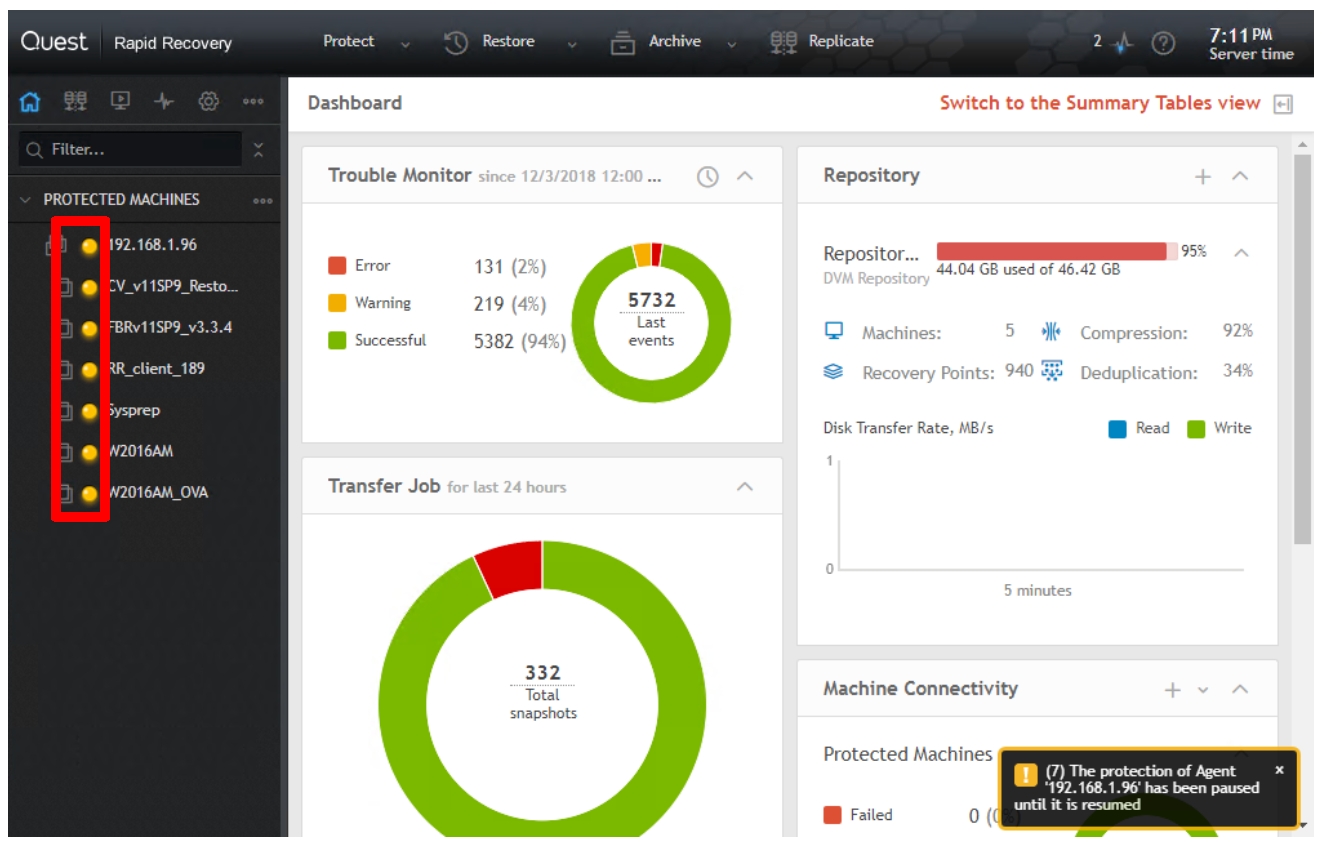Image resolution: width=1322 pixels, height=842 pixels.
Task: Click the warning icon in the notification
Action: click(x=1026, y=775)
